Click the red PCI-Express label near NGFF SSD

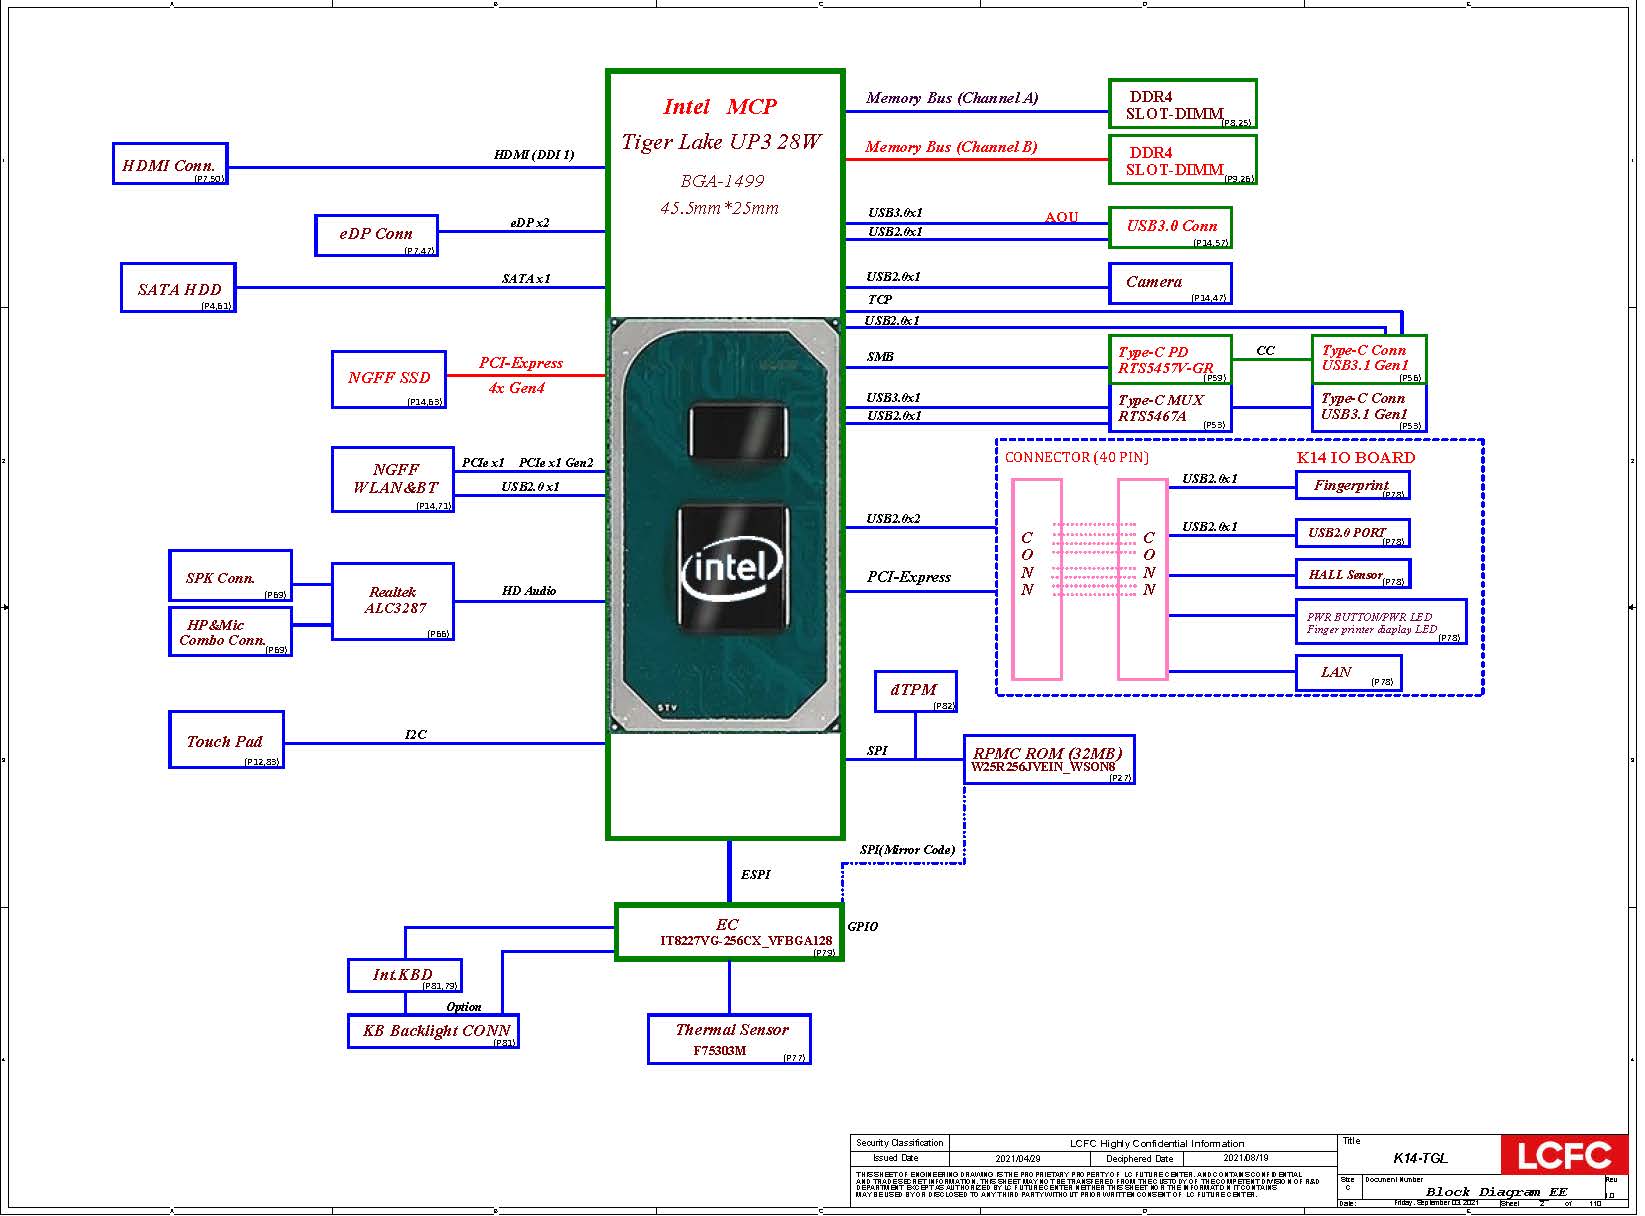tap(521, 363)
